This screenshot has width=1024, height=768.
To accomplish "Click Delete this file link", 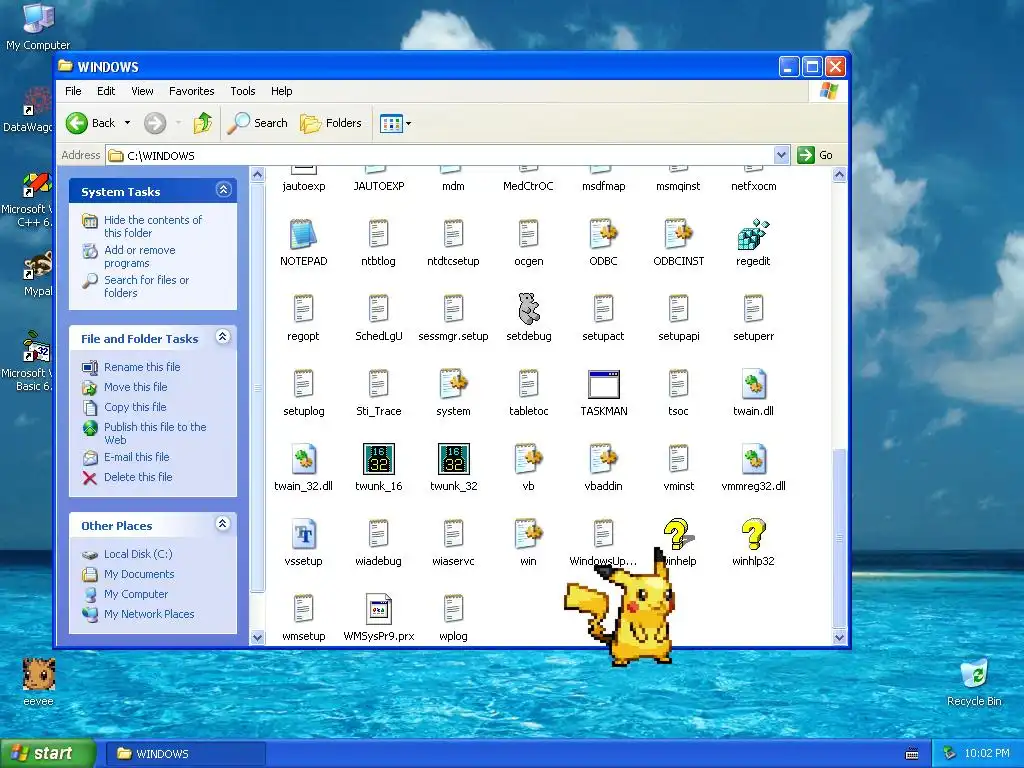I will pos(138,477).
